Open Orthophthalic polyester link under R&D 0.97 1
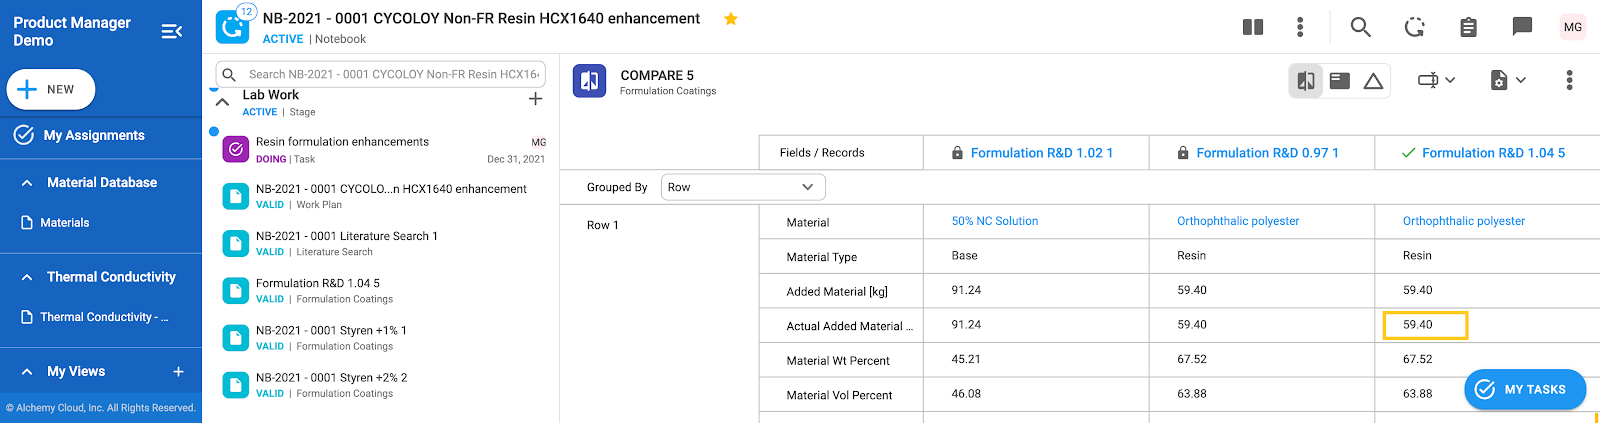Image resolution: width=1600 pixels, height=423 pixels. point(1238,221)
